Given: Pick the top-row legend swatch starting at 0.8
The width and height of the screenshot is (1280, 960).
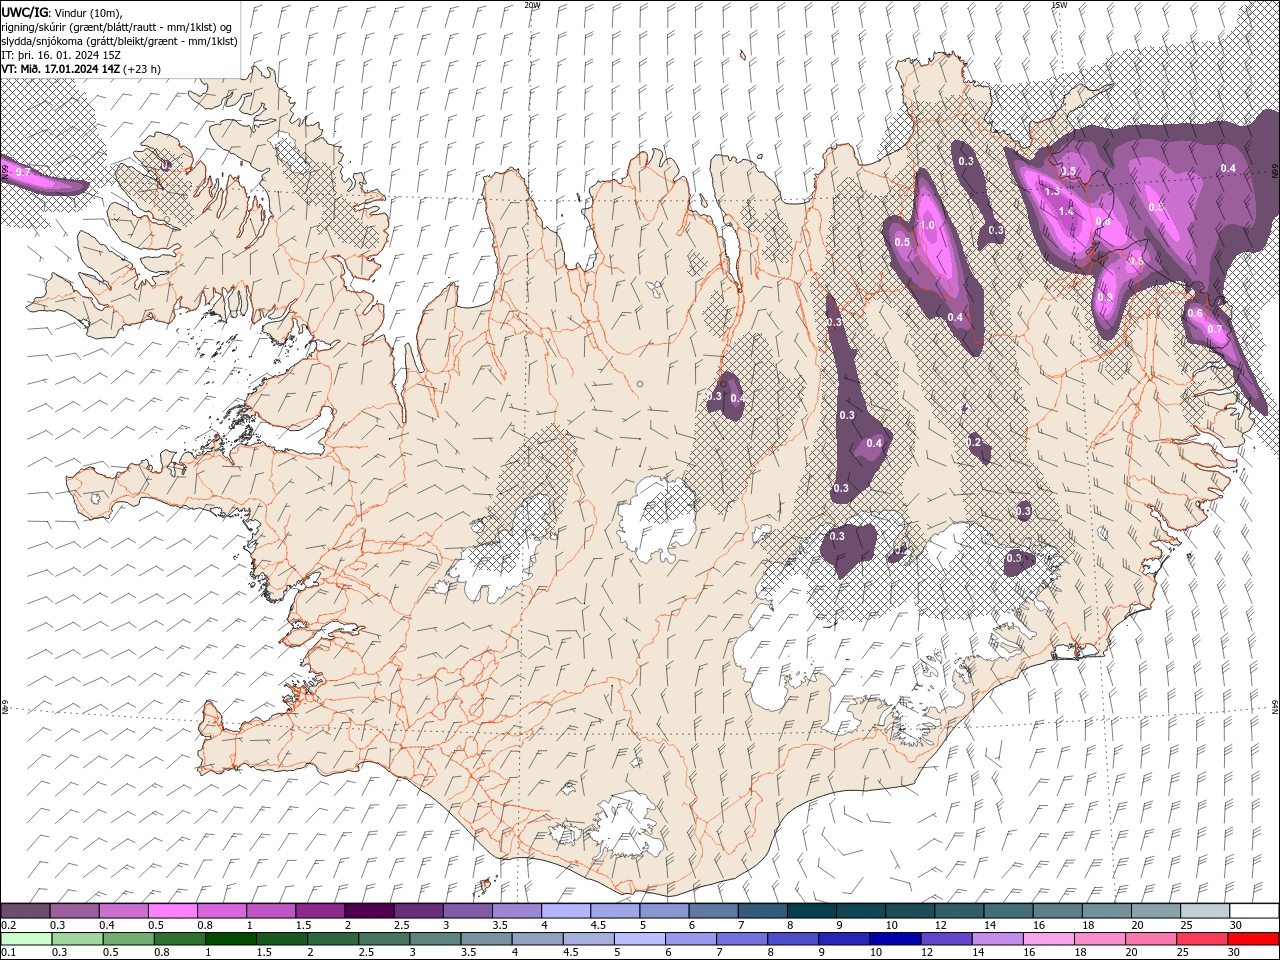Looking at the screenshot, I should [221, 911].
